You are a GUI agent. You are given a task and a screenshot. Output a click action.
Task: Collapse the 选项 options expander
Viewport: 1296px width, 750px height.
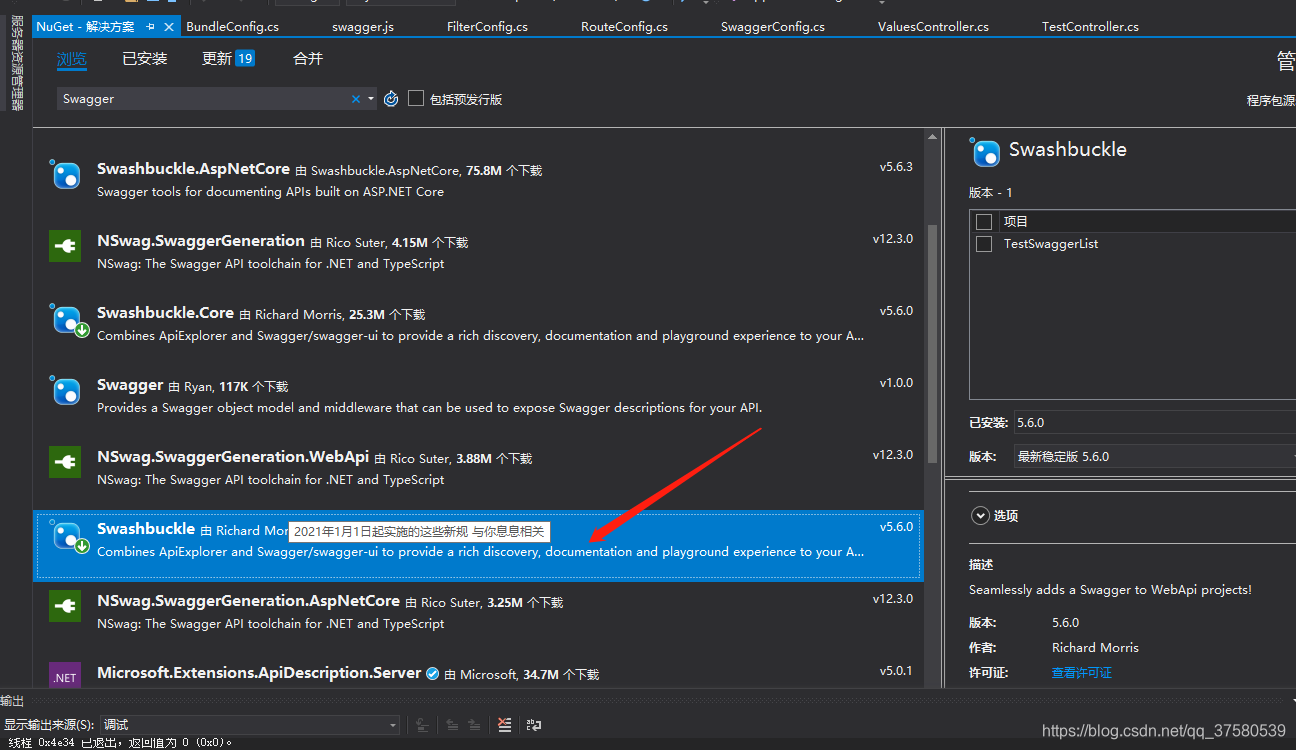[980, 516]
